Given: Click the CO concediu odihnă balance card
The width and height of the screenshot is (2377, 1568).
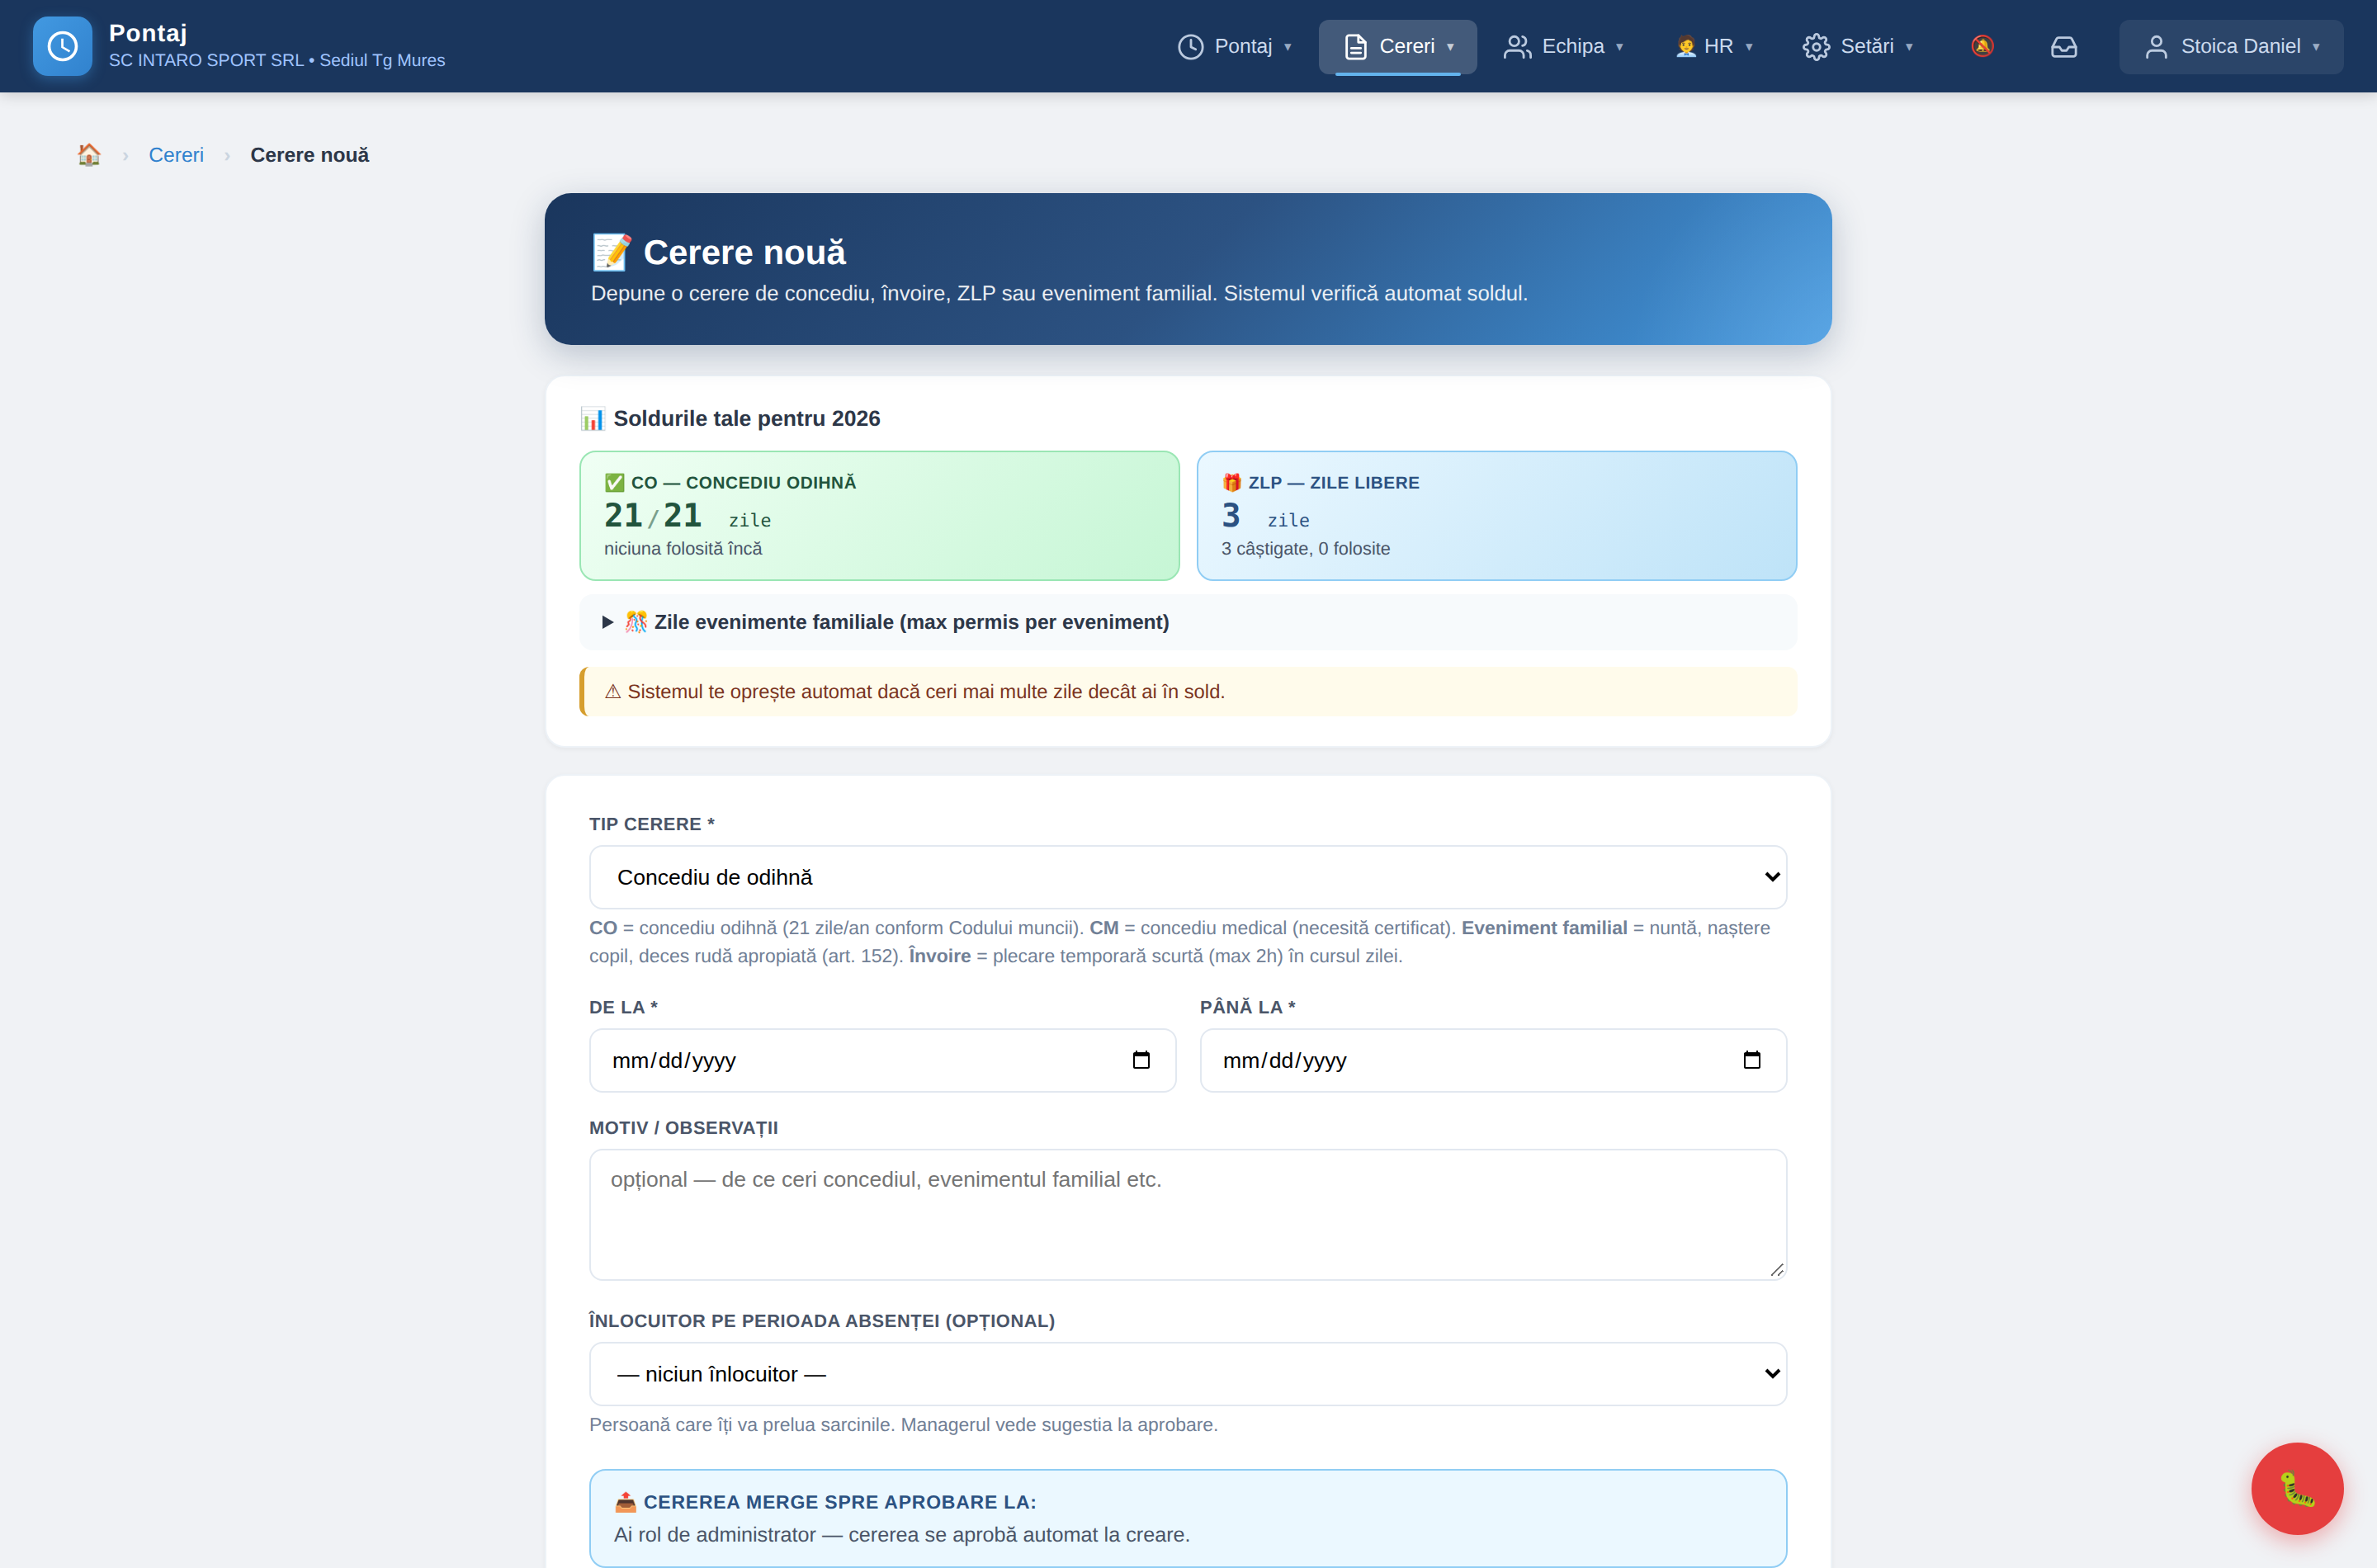Looking at the screenshot, I should point(879,515).
